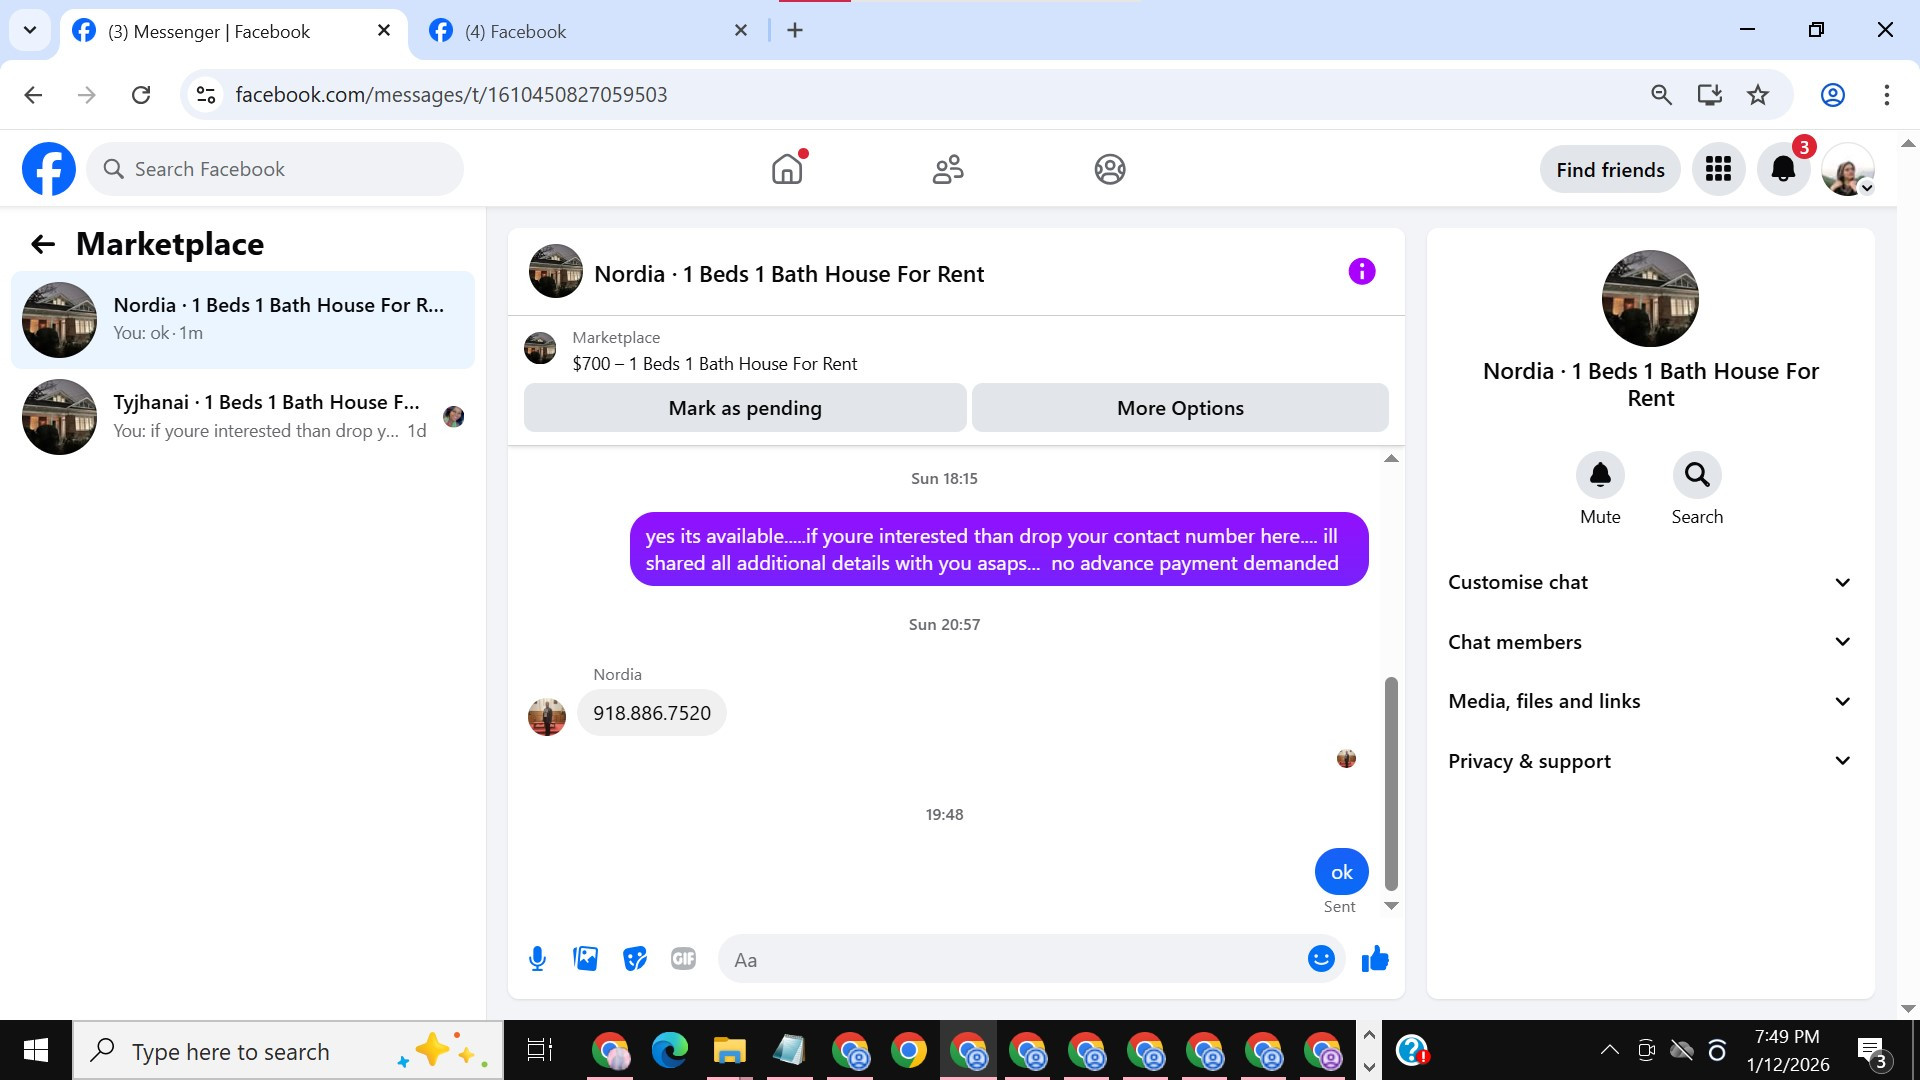Click the voice clip microphone icon
Image resolution: width=1920 pixels, height=1080 pixels.
[537, 959]
